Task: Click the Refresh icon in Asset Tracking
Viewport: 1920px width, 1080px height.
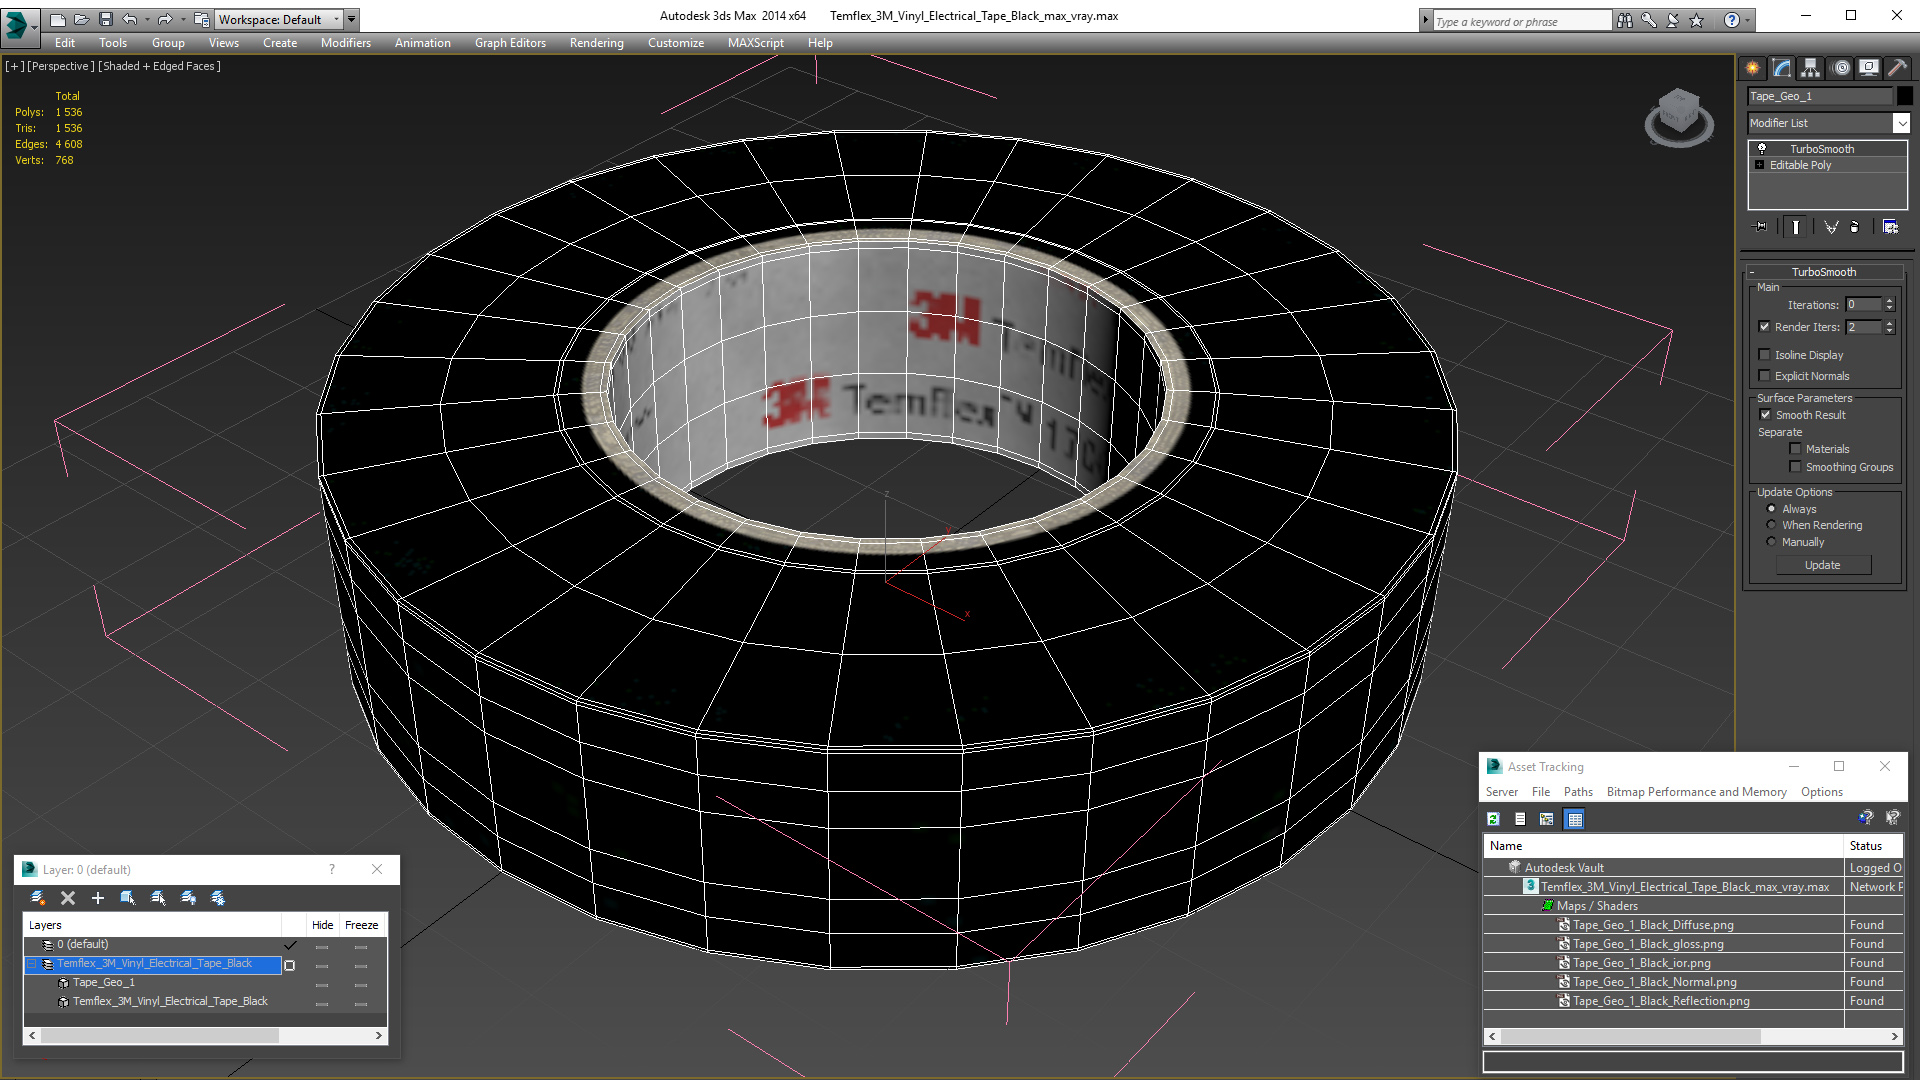Action: point(1493,819)
